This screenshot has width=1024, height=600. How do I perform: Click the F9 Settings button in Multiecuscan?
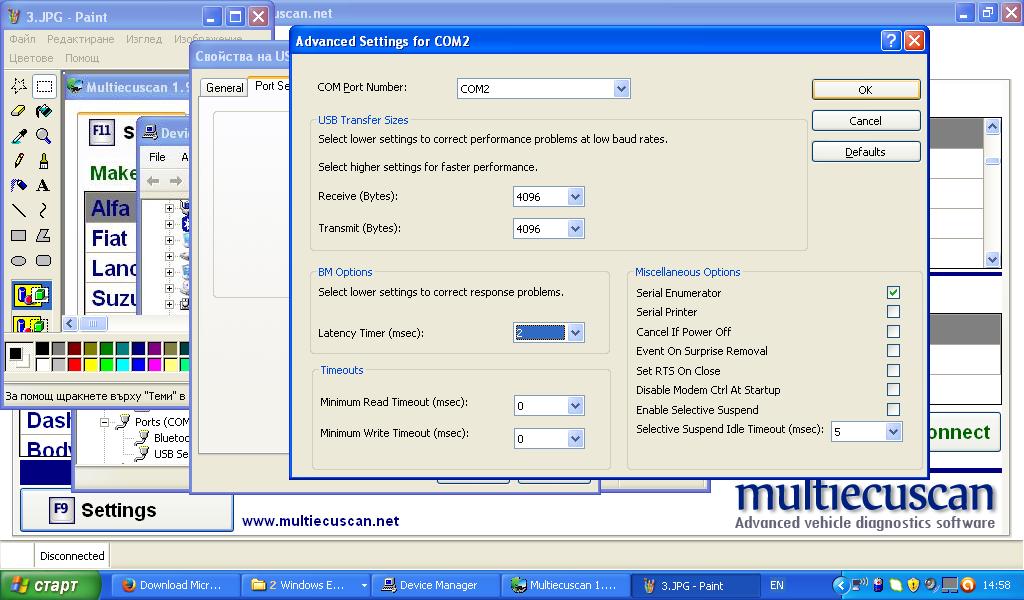(x=127, y=510)
